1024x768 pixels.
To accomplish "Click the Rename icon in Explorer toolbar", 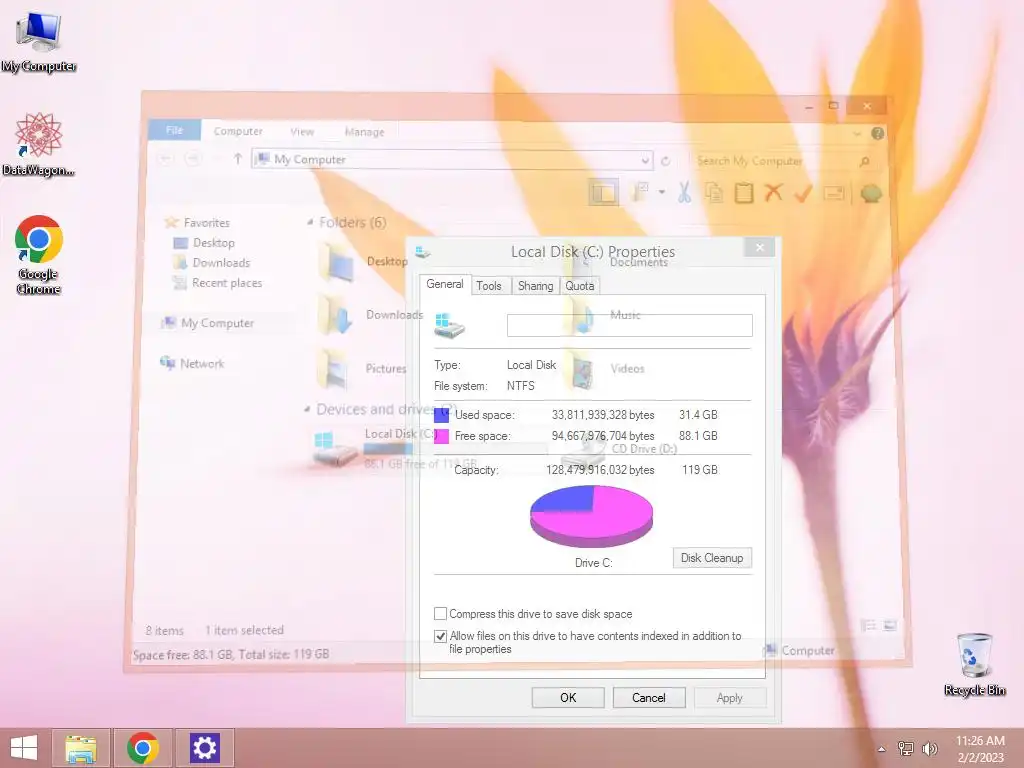I will [x=834, y=193].
